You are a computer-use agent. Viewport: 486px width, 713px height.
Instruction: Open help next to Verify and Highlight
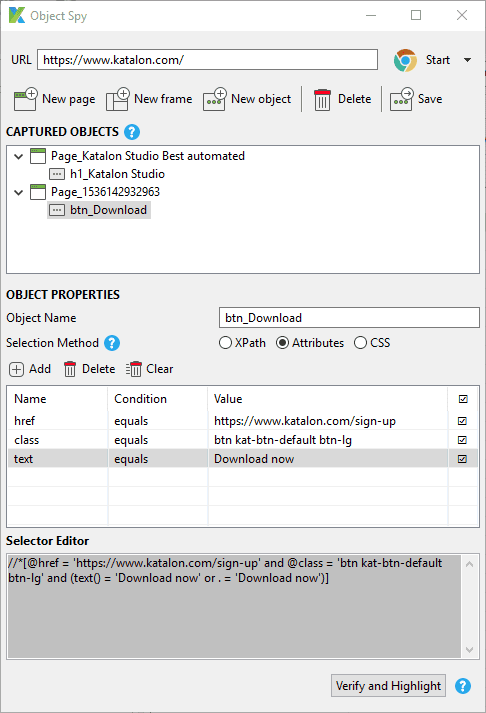[x=463, y=686]
